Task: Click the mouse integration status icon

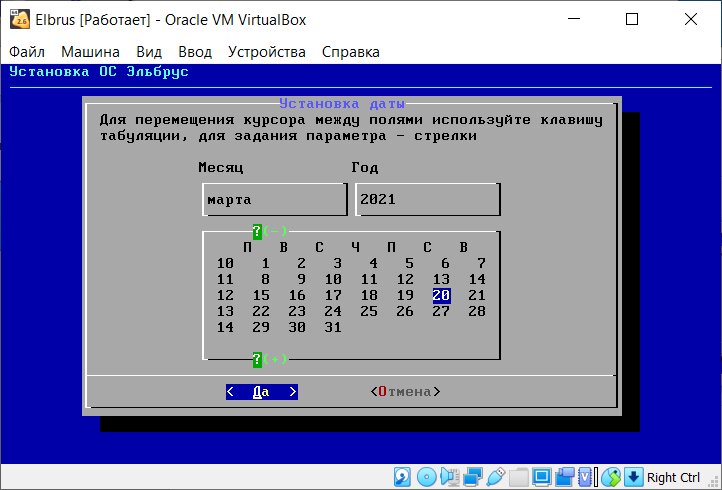Action: [x=611, y=477]
